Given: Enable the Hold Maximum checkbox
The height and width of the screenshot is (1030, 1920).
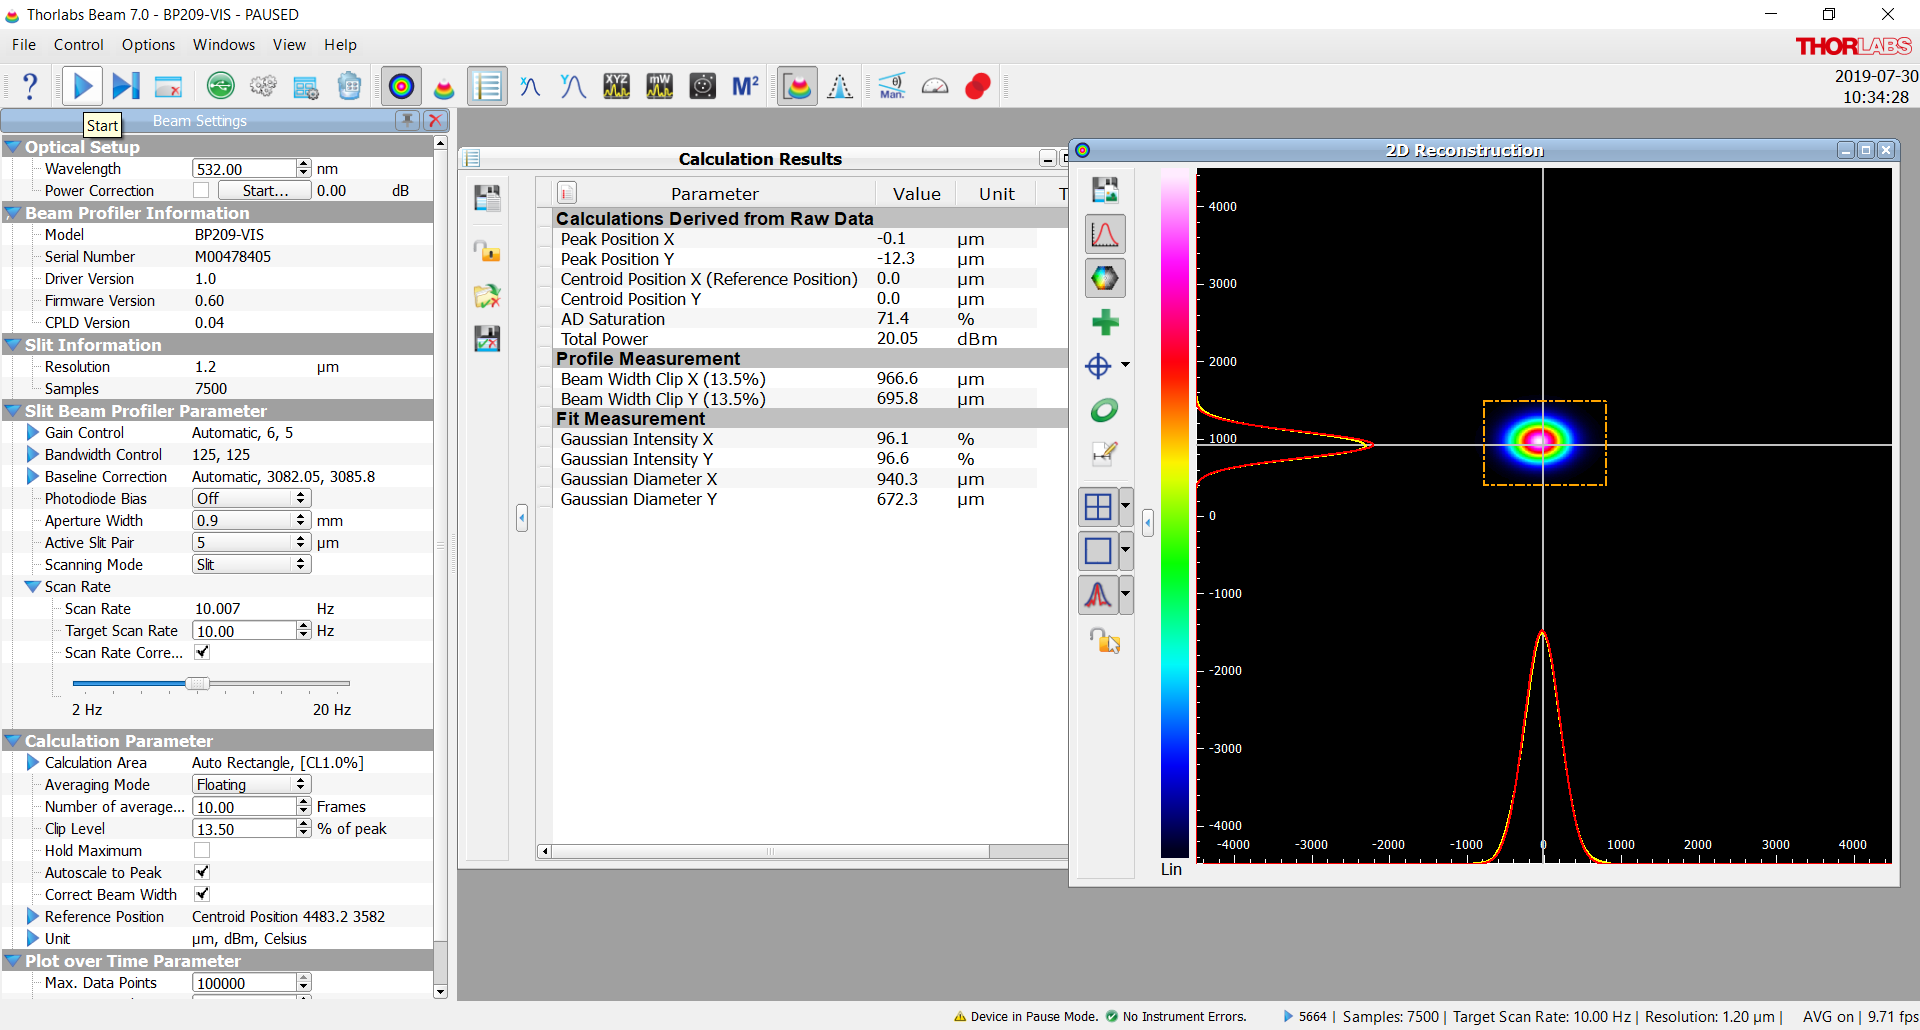Looking at the screenshot, I should click(202, 850).
